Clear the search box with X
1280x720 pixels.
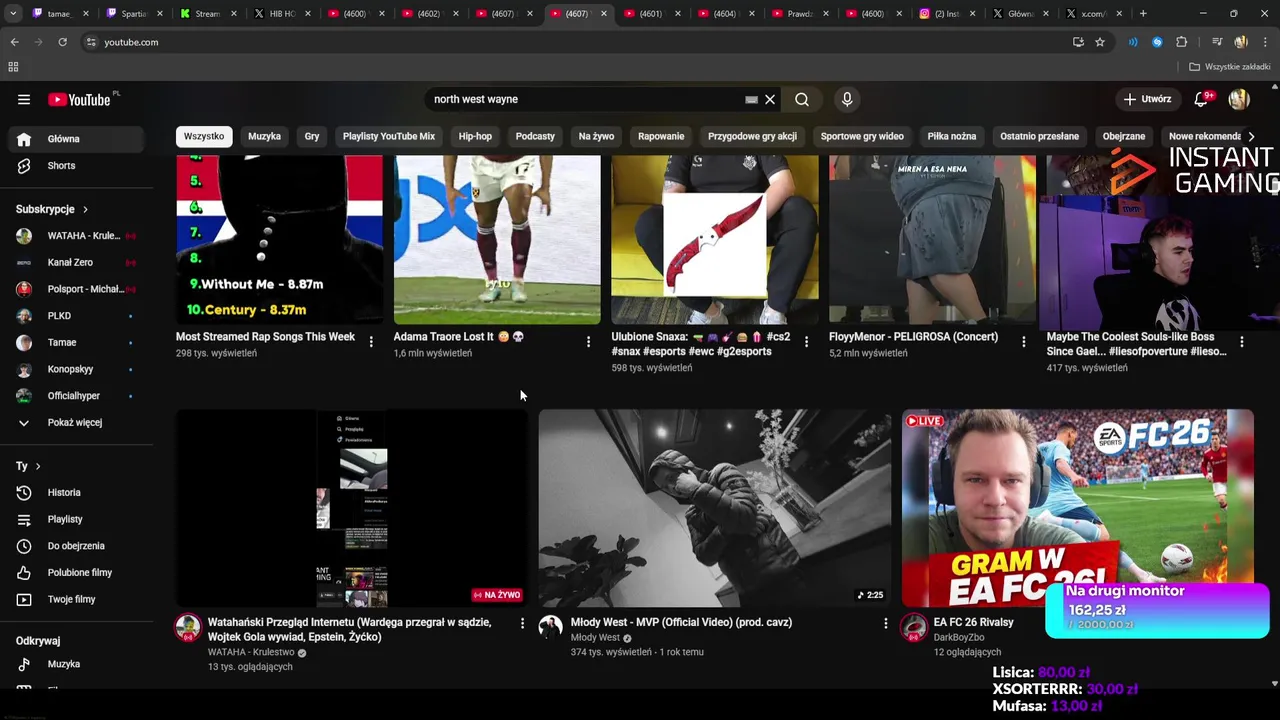(x=770, y=99)
